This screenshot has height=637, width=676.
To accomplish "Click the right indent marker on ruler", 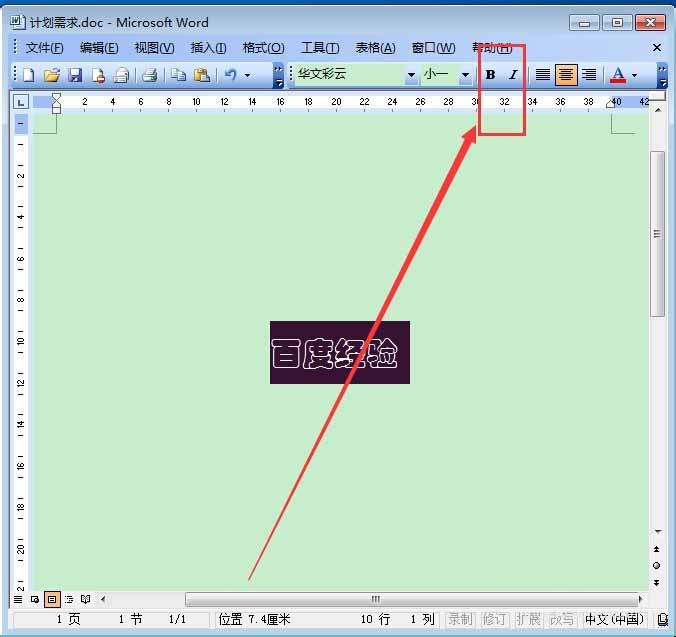I will point(610,103).
